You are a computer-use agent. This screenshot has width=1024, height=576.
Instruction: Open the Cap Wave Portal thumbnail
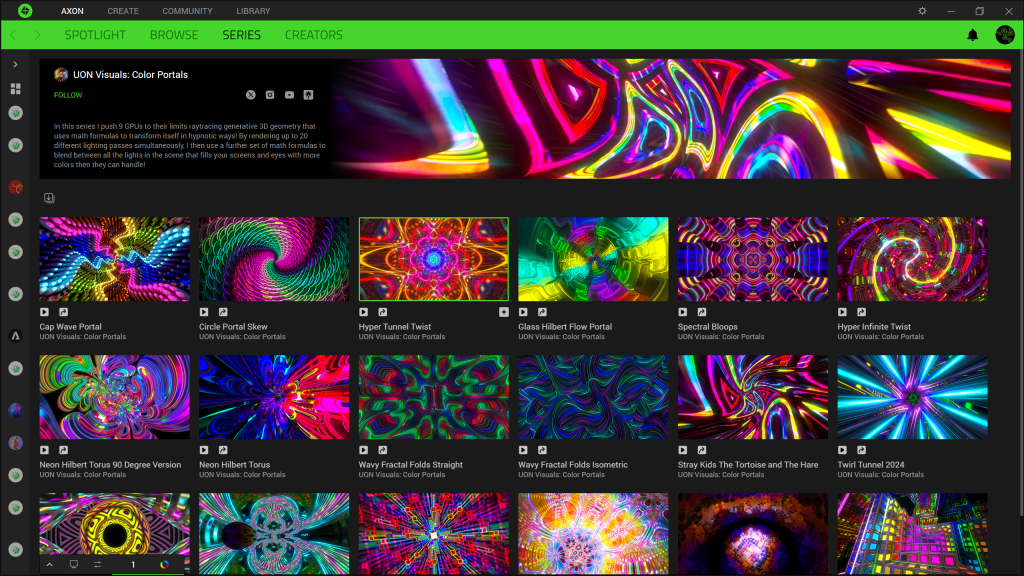tap(114, 259)
